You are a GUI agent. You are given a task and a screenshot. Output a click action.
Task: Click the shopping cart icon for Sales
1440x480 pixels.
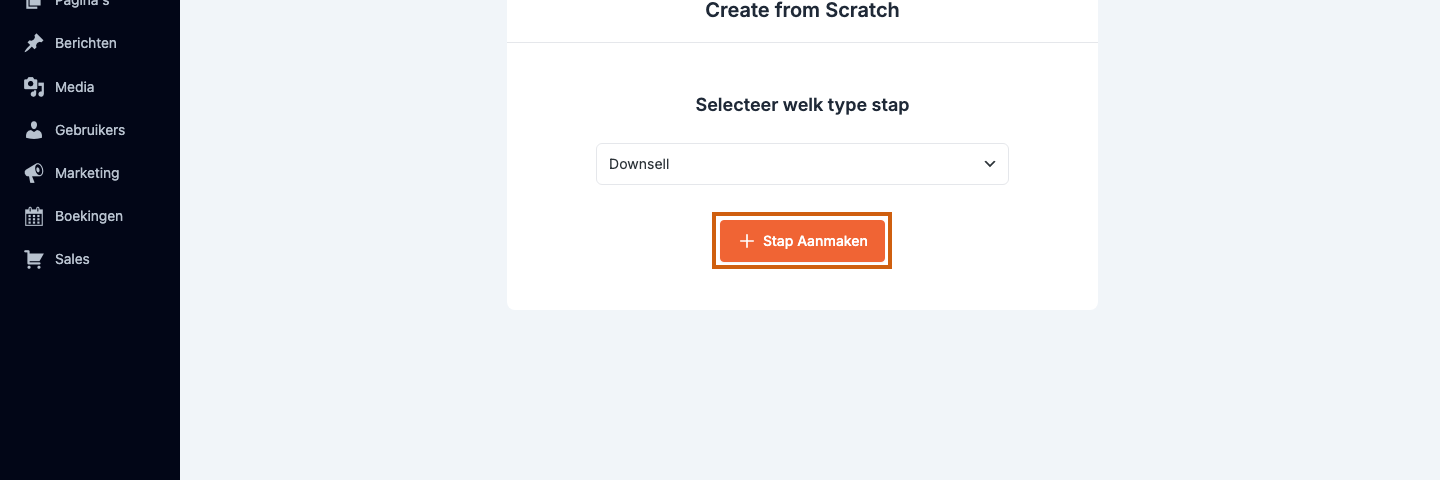coord(34,259)
